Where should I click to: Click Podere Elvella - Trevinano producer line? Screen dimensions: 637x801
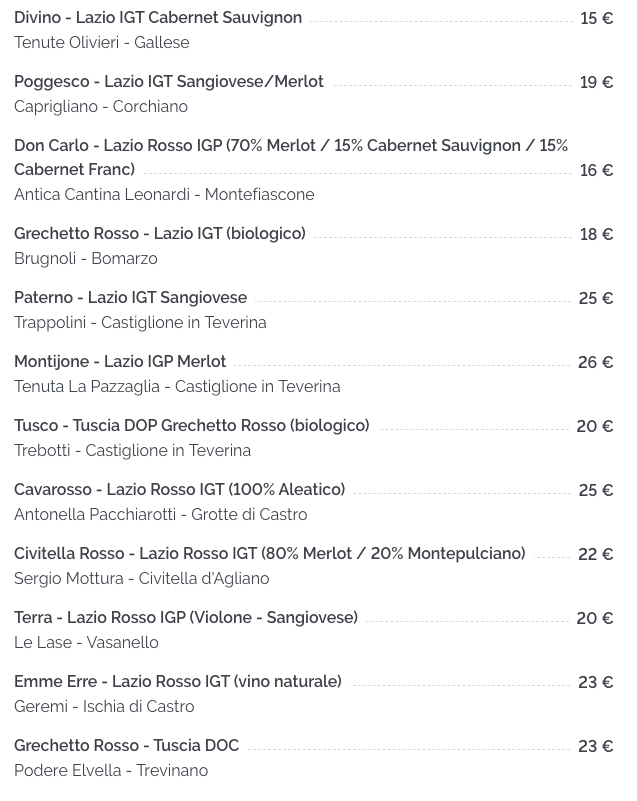(x=111, y=770)
